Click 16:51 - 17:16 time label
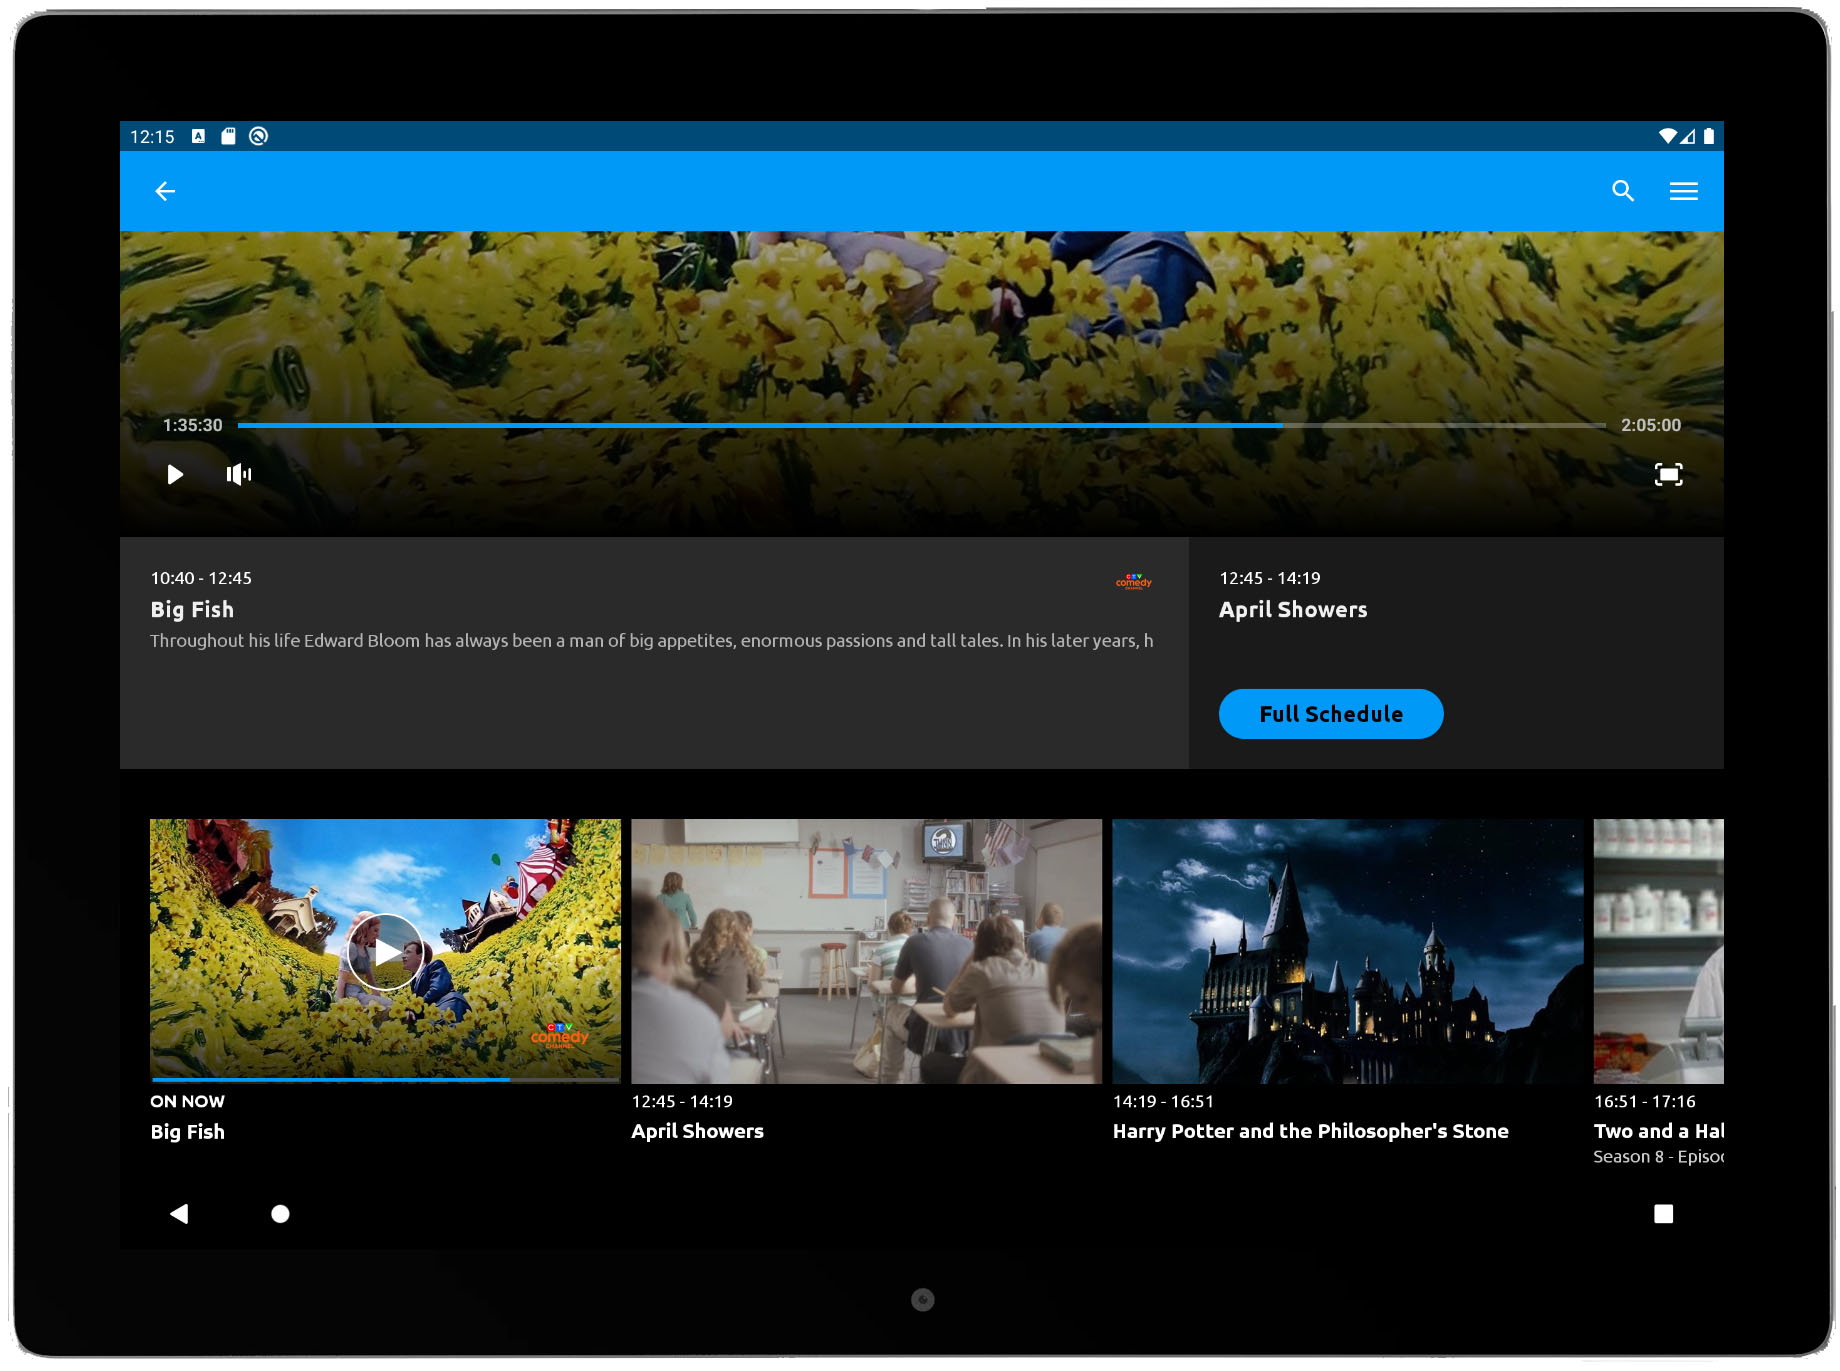The width and height of the screenshot is (1840, 1371). coord(1645,1101)
